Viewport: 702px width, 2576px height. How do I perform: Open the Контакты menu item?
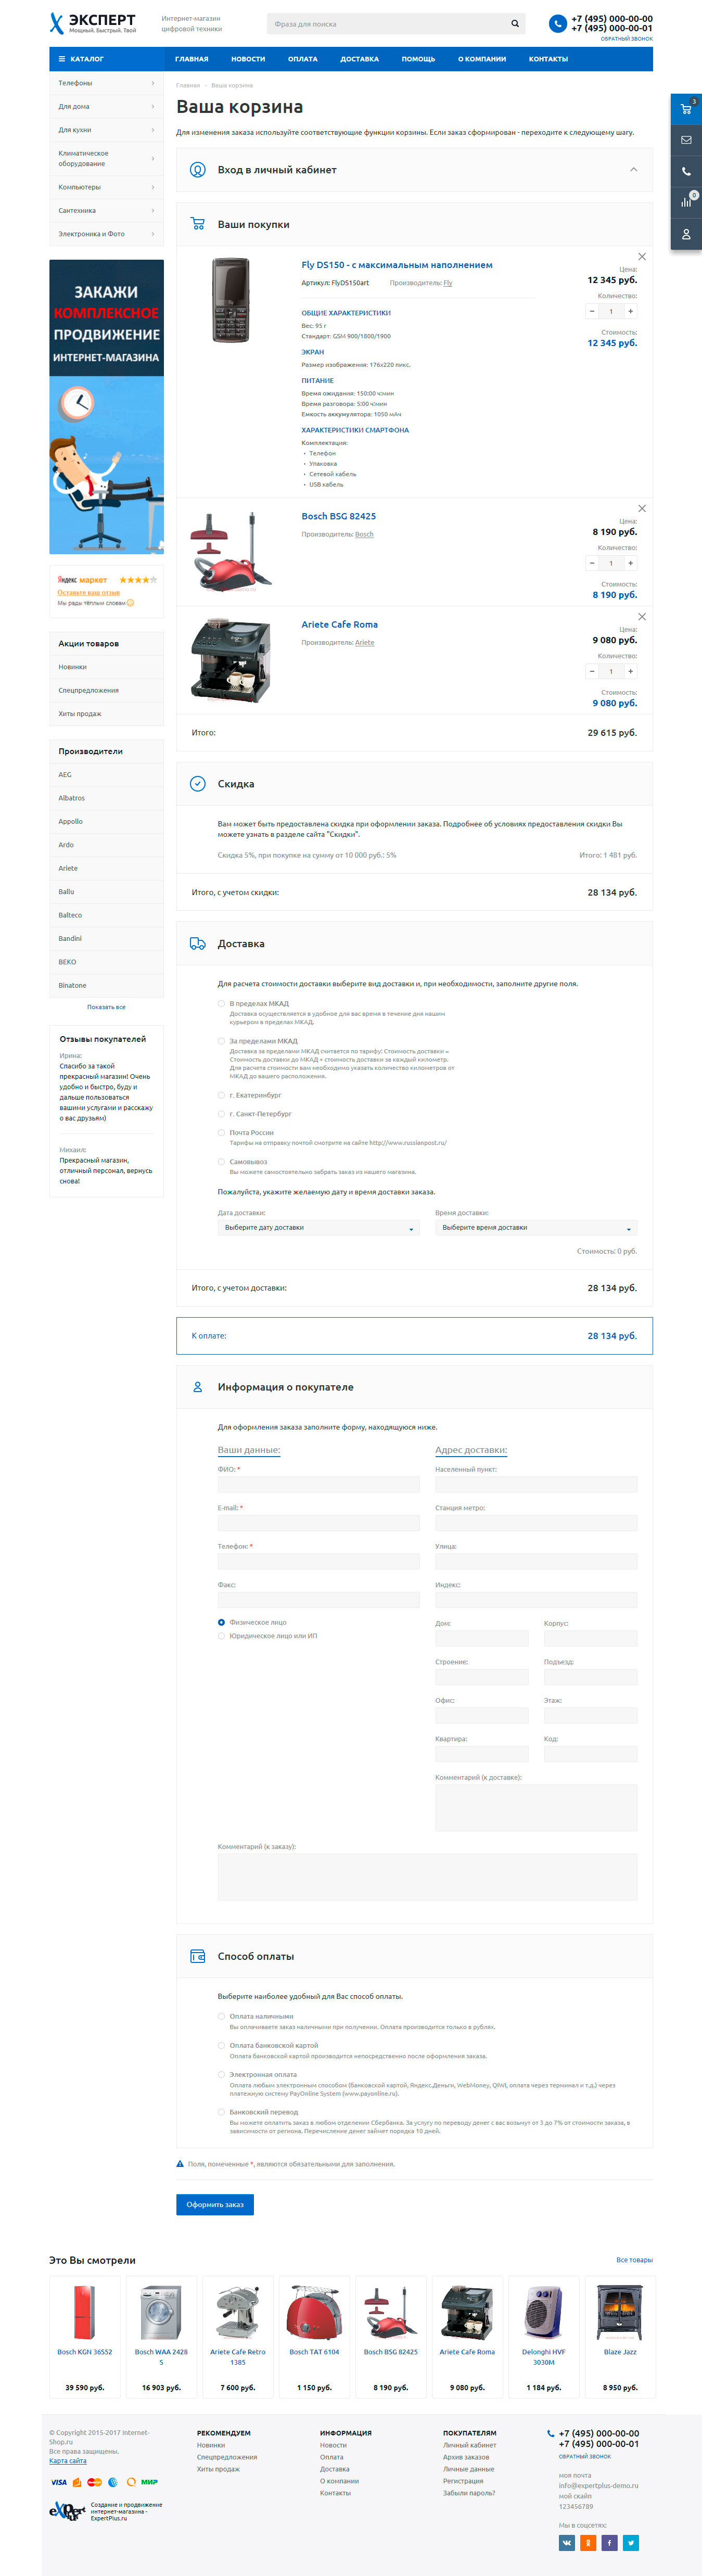[548, 59]
